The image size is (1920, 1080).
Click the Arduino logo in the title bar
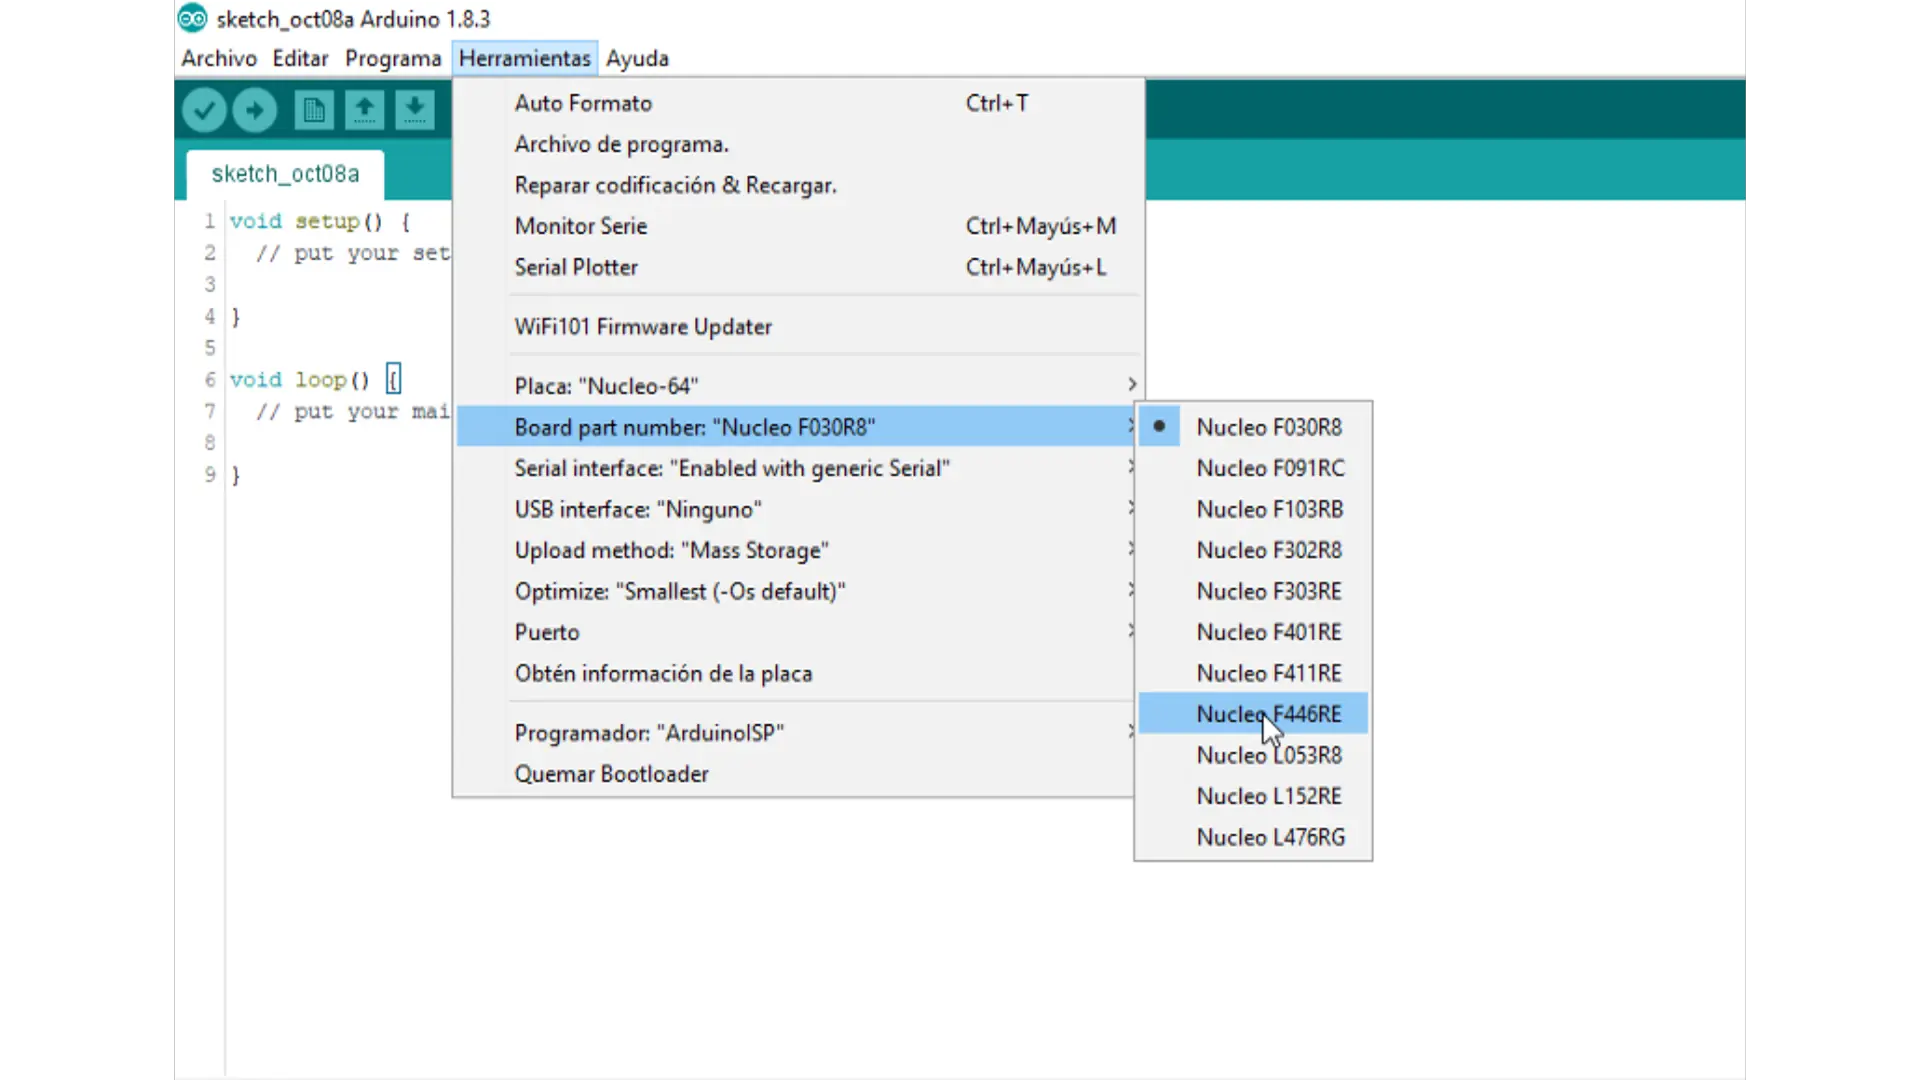tap(192, 18)
